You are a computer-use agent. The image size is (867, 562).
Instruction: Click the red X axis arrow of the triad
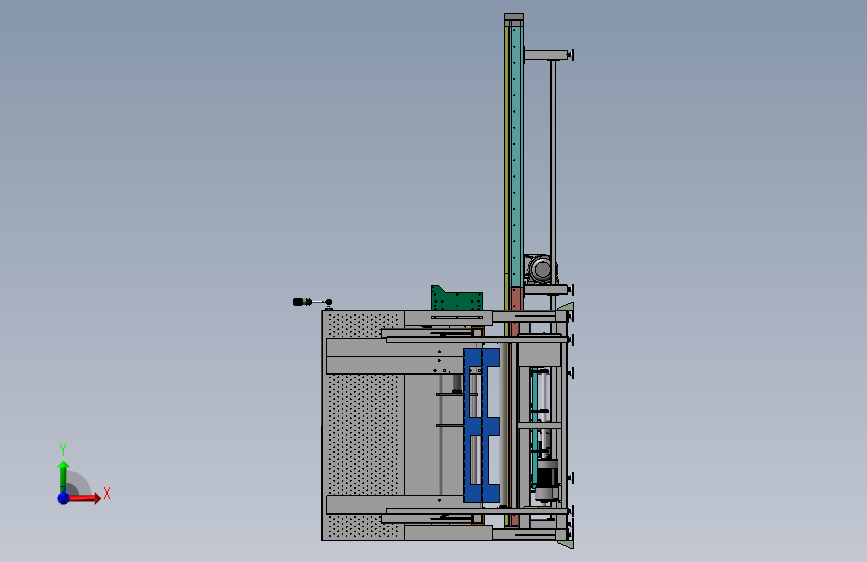[x=84, y=498]
